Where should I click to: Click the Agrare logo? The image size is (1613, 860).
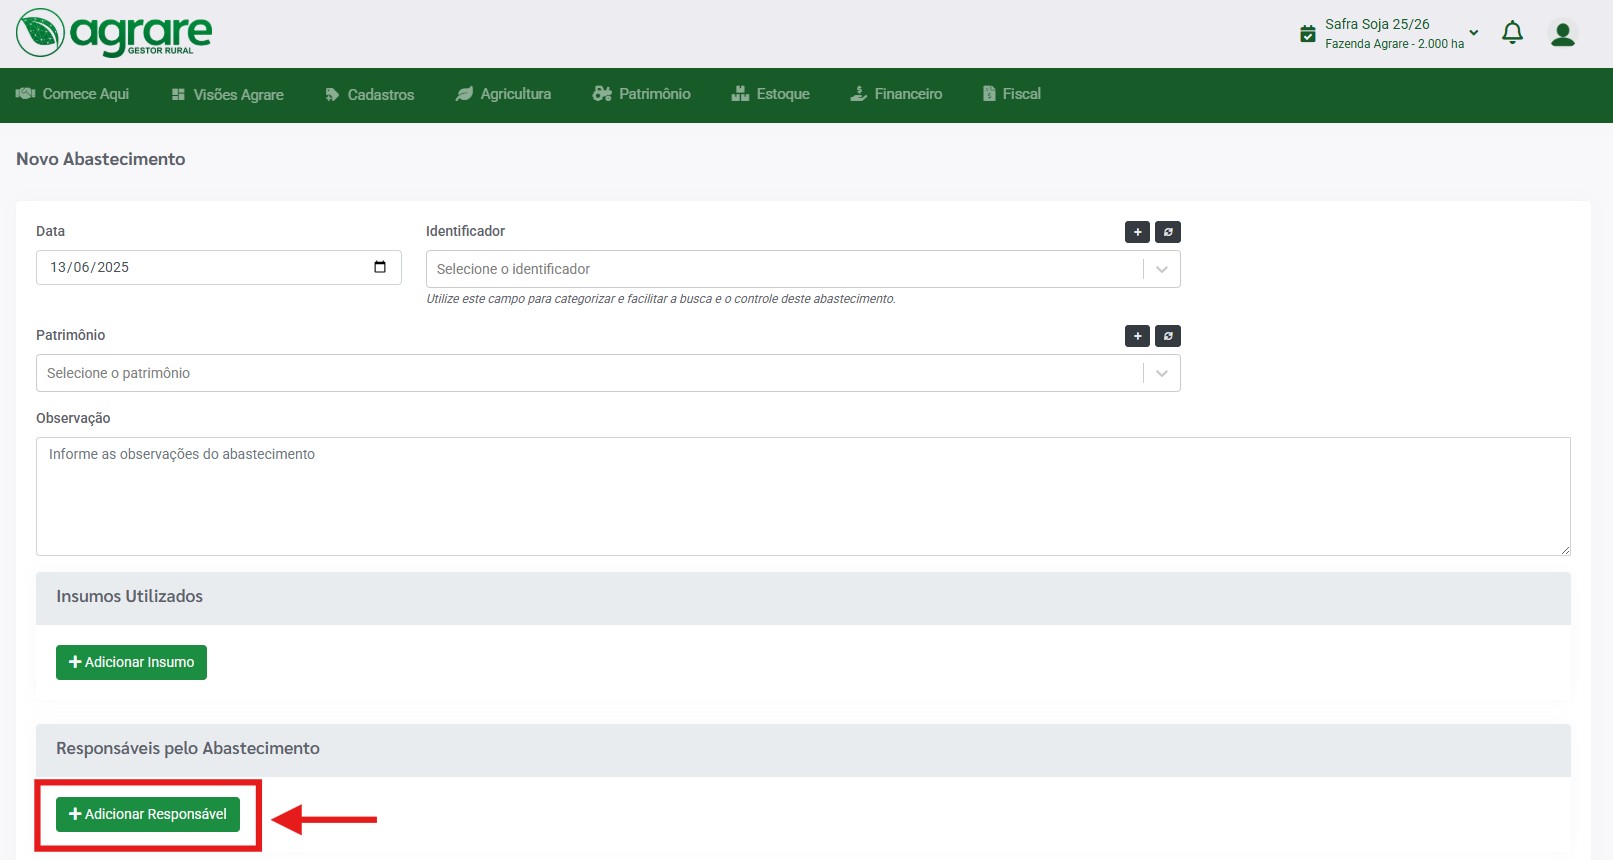(x=114, y=33)
